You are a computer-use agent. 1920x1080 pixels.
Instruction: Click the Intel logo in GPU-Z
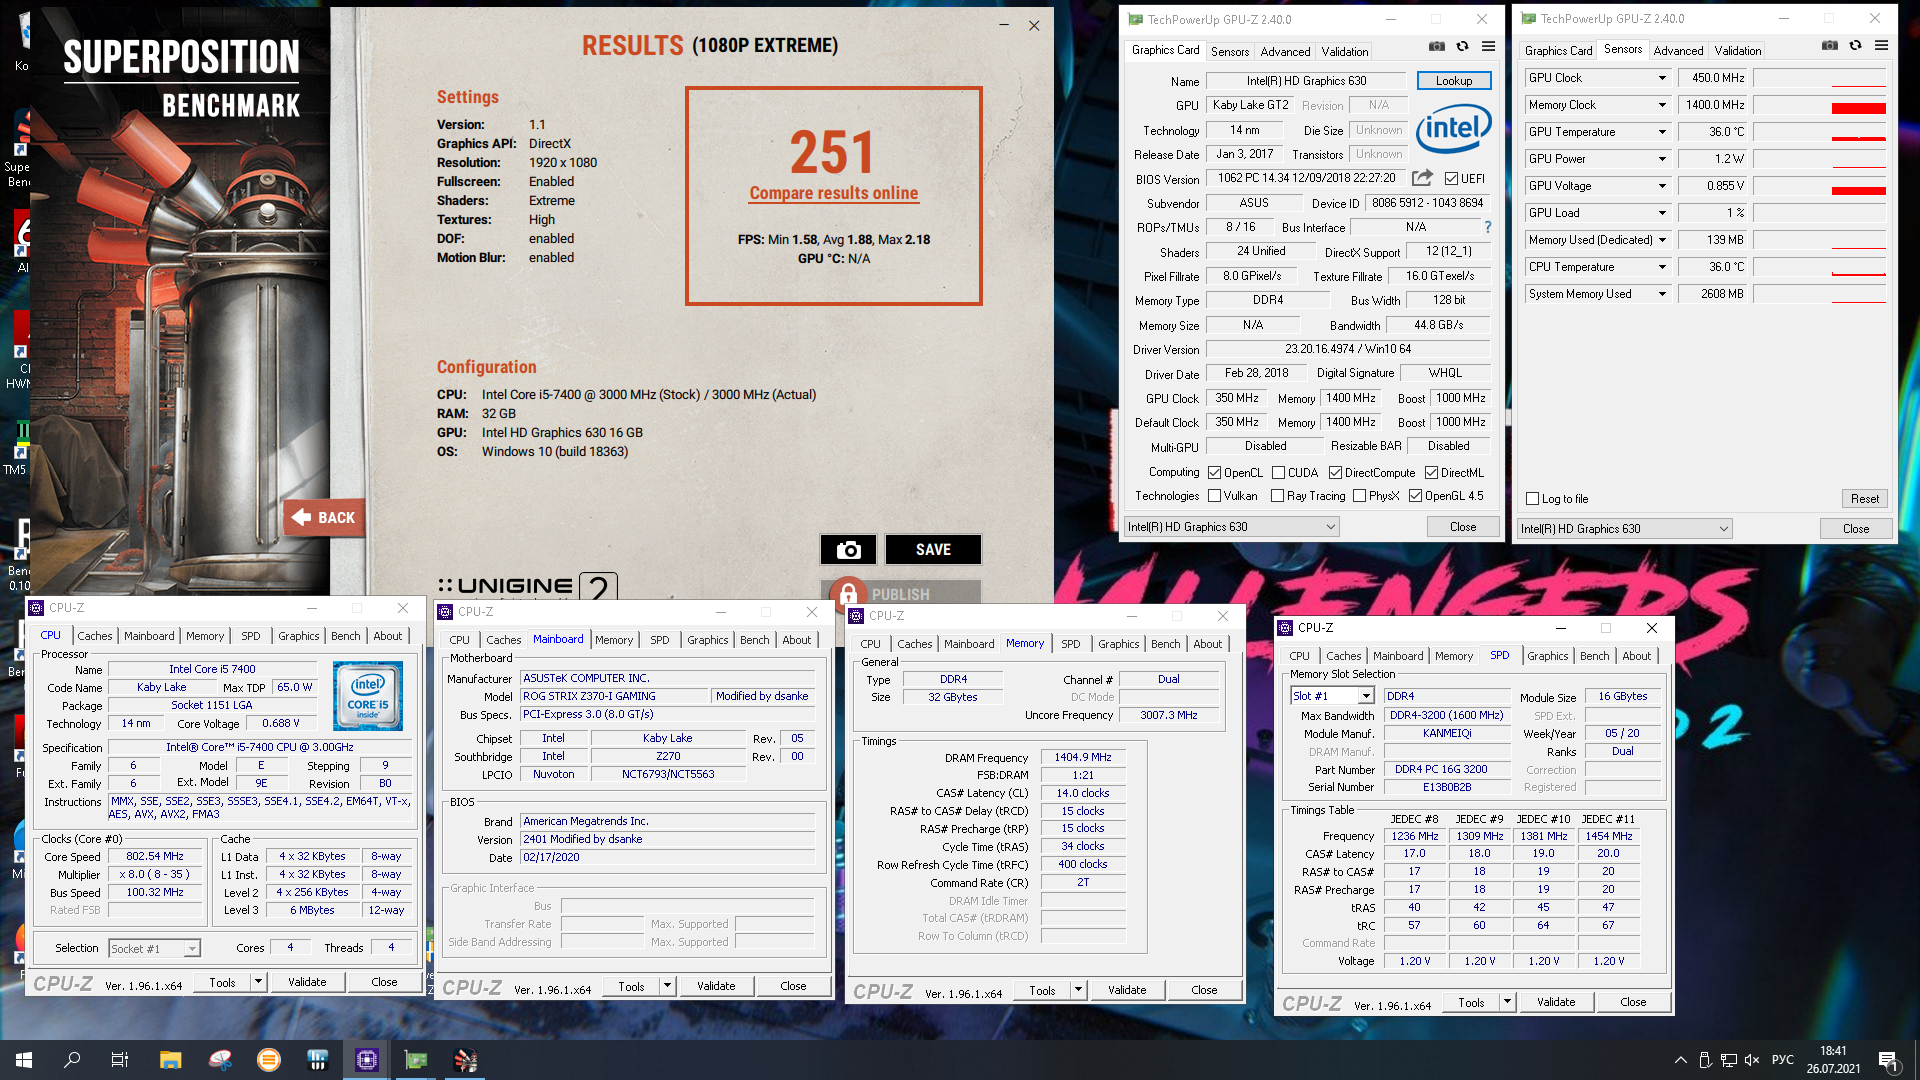(x=1453, y=128)
